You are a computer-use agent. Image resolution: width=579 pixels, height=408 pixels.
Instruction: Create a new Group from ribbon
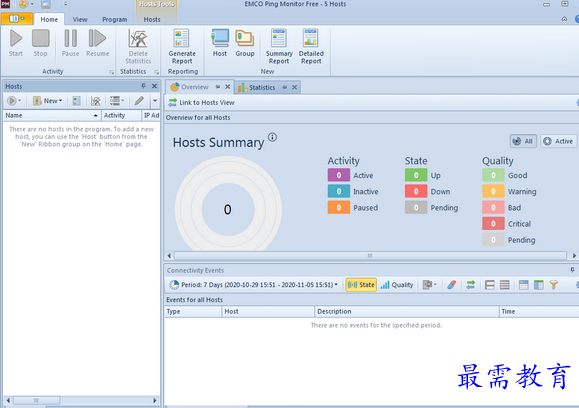pos(245,43)
